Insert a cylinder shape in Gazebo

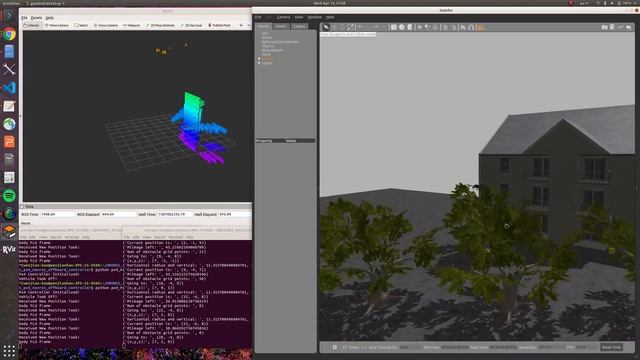point(409,27)
